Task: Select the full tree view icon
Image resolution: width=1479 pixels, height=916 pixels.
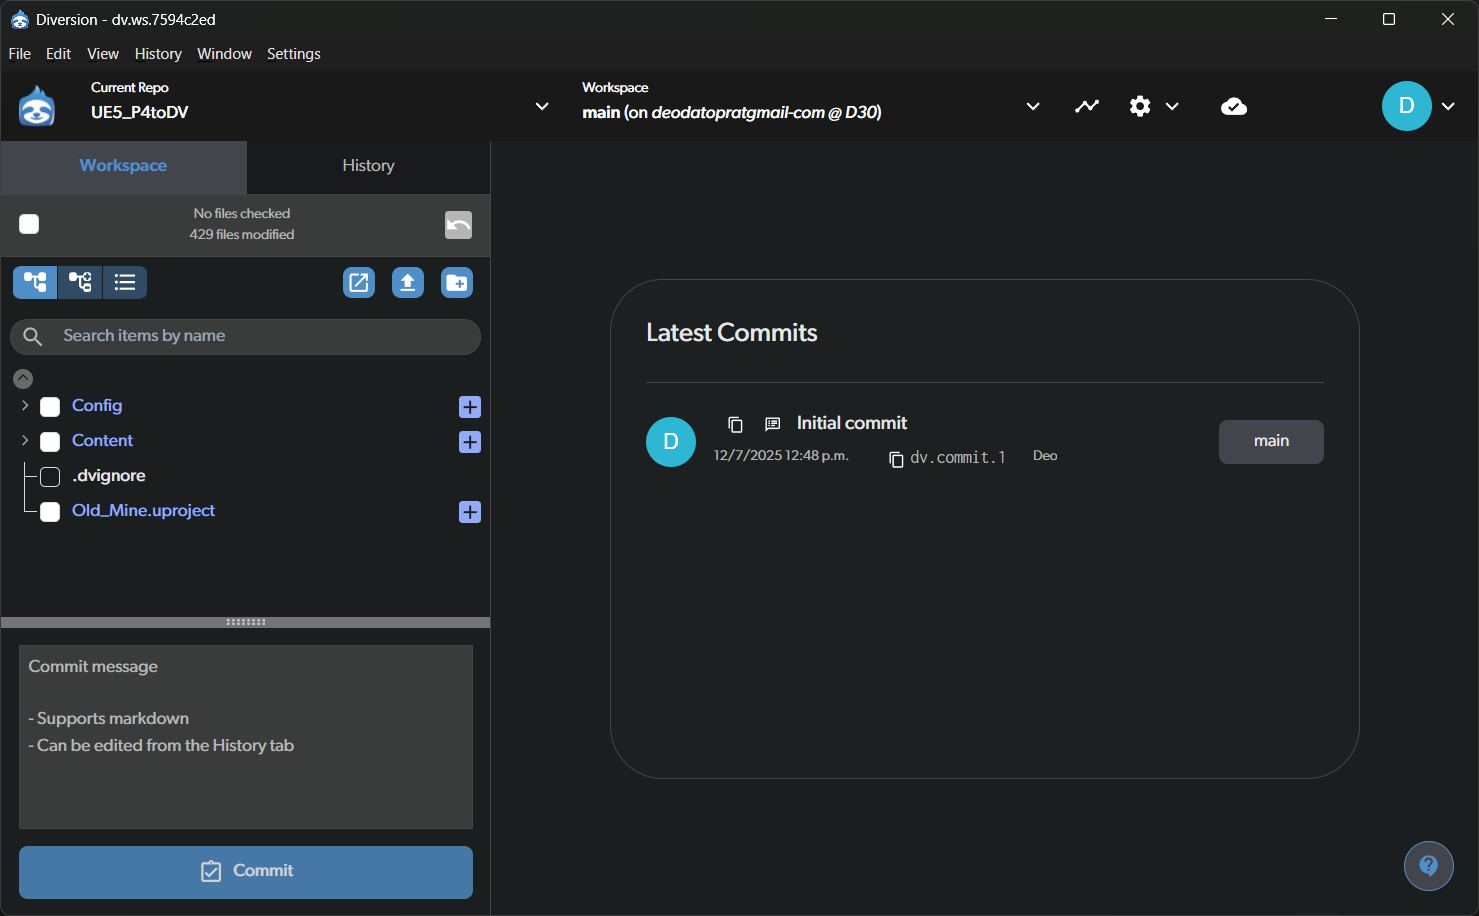Action: (35, 283)
